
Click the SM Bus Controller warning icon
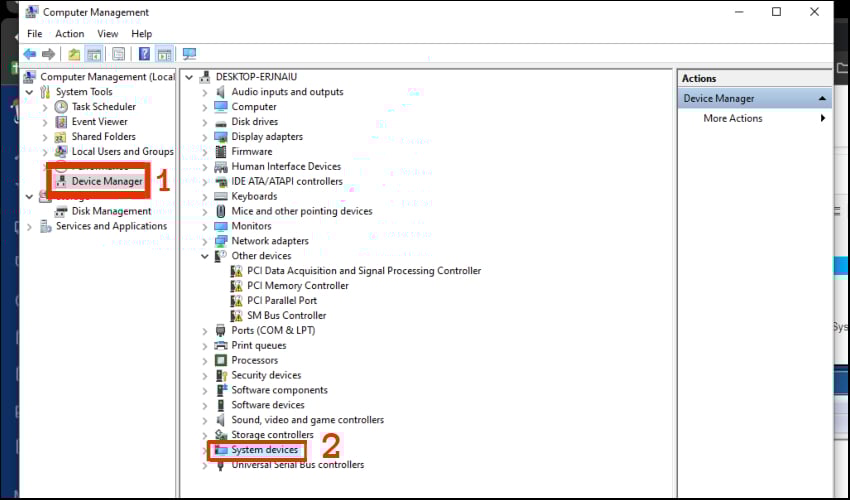coord(236,316)
